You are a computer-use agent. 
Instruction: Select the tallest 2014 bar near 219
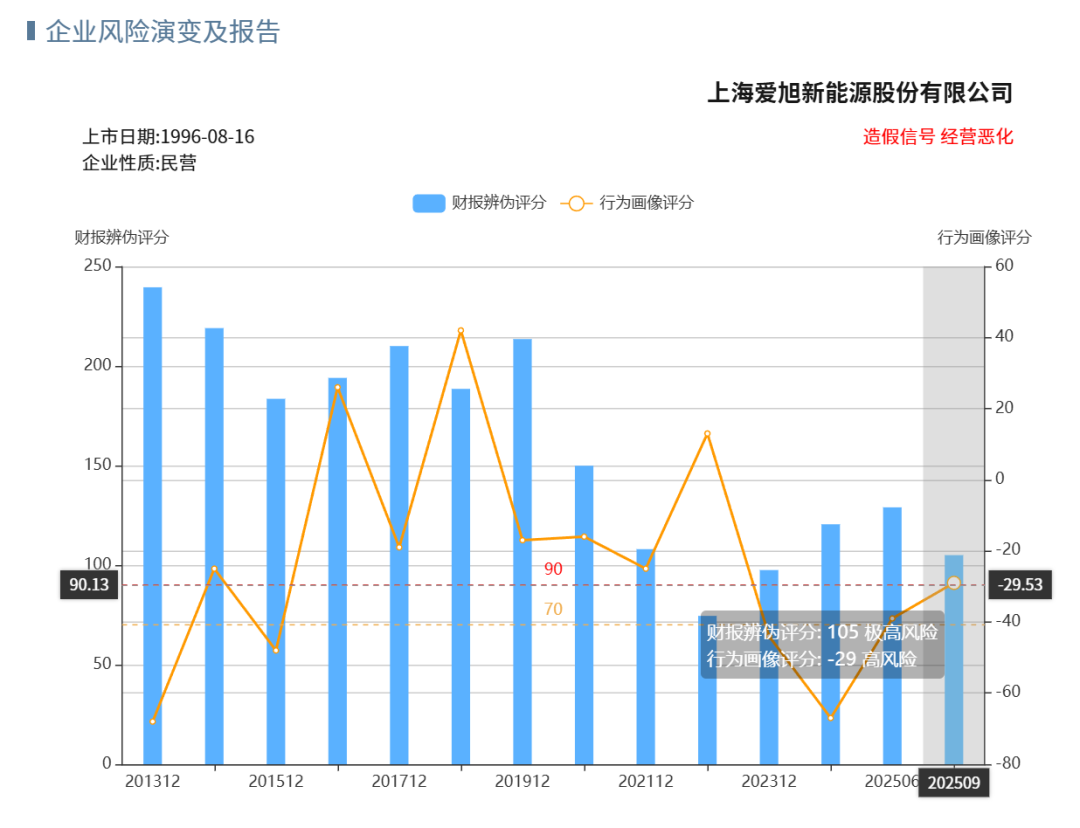[x=214, y=546]
